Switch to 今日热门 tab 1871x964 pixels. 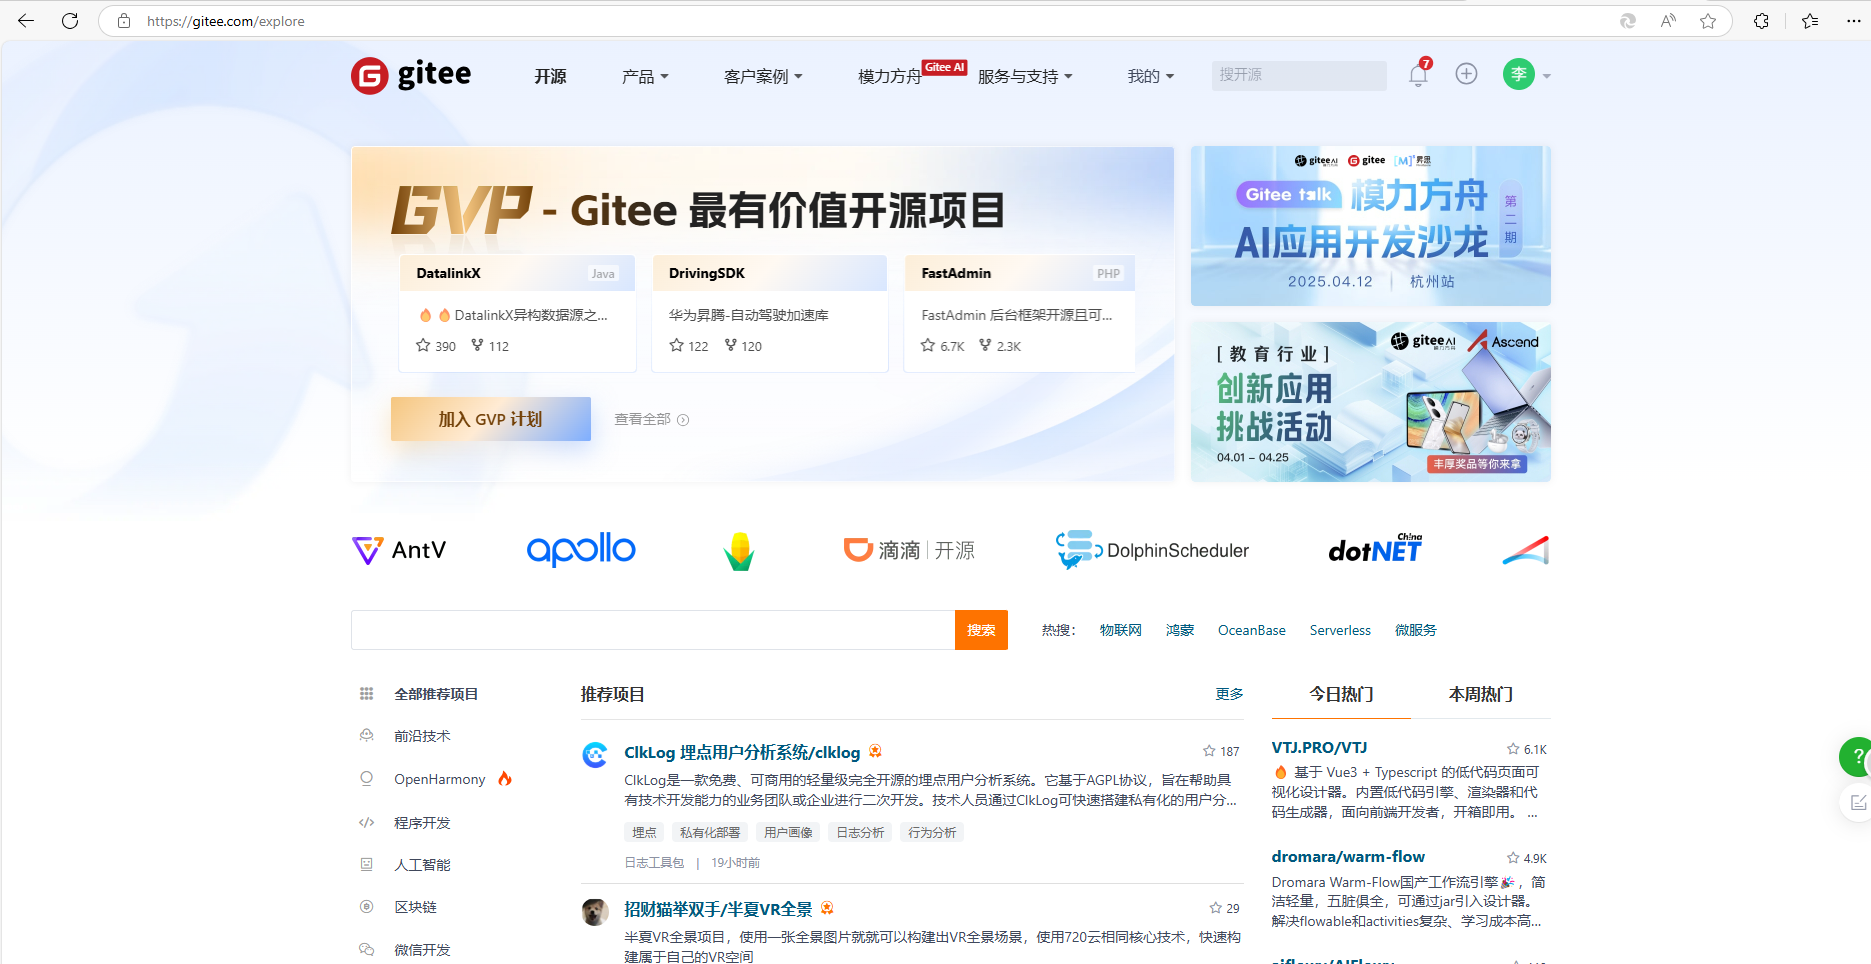[1341, 694]
